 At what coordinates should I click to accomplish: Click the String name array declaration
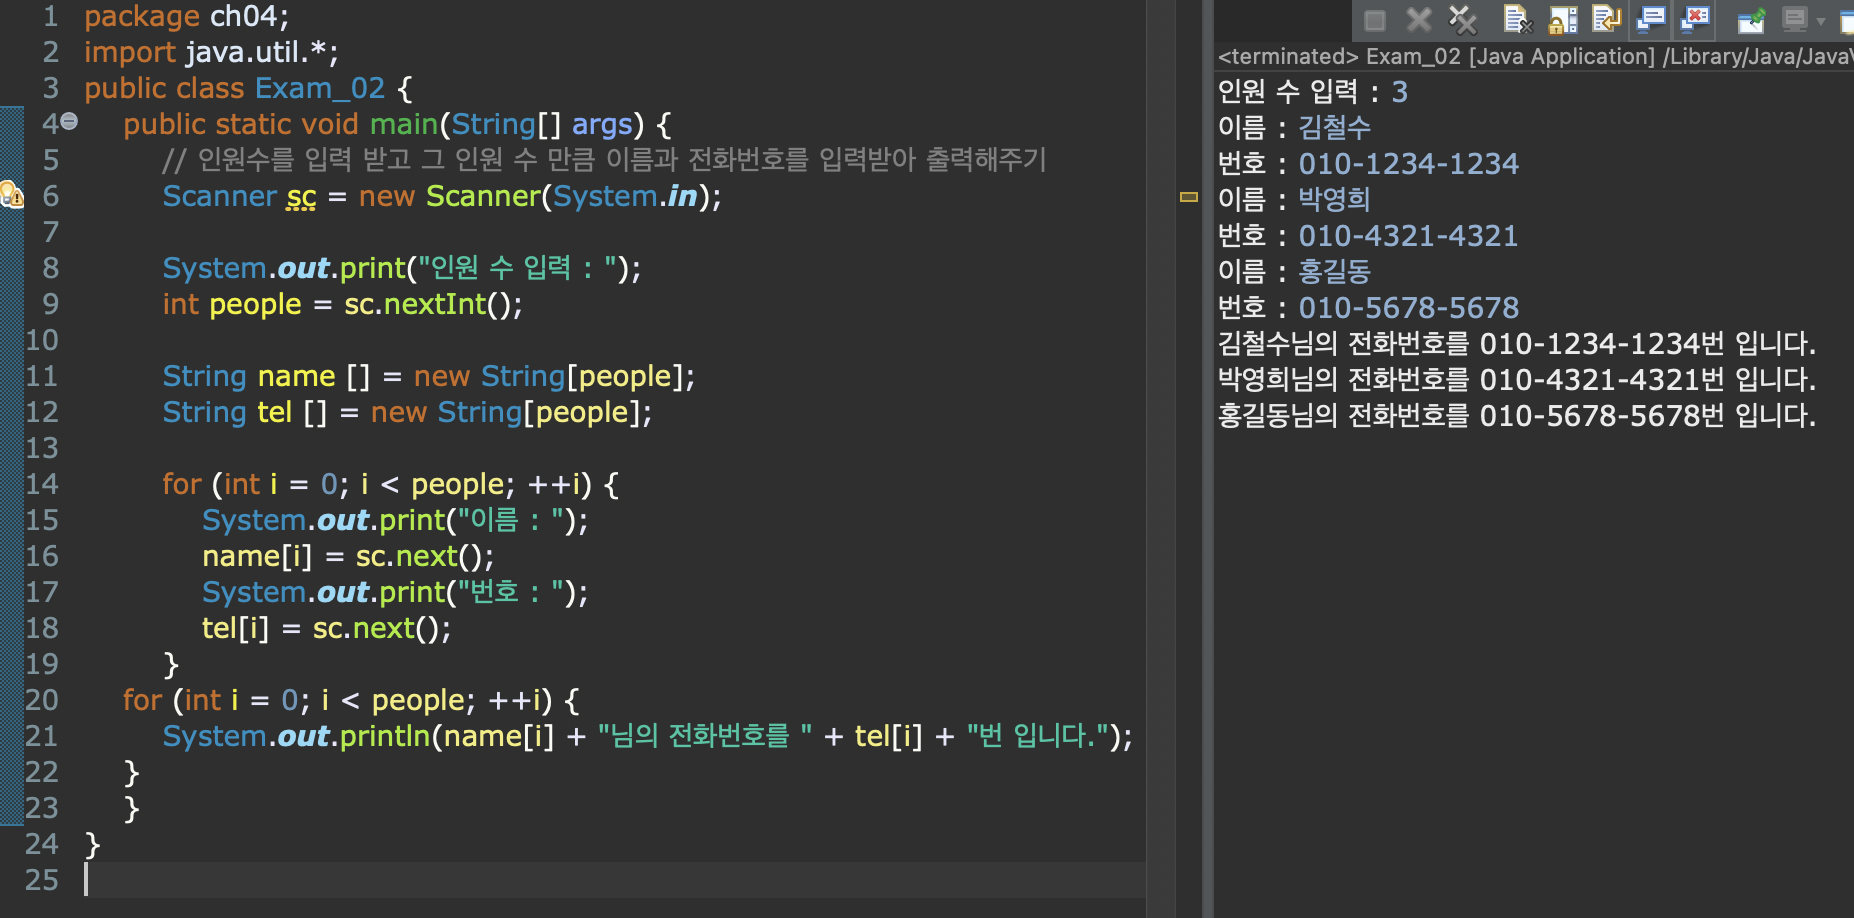(x=428, y=376)
